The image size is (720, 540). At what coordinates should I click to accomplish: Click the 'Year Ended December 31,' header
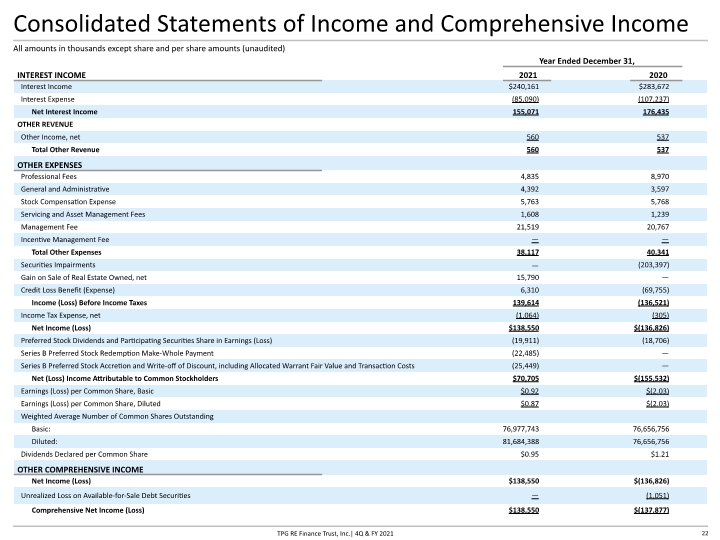(586, 61)
